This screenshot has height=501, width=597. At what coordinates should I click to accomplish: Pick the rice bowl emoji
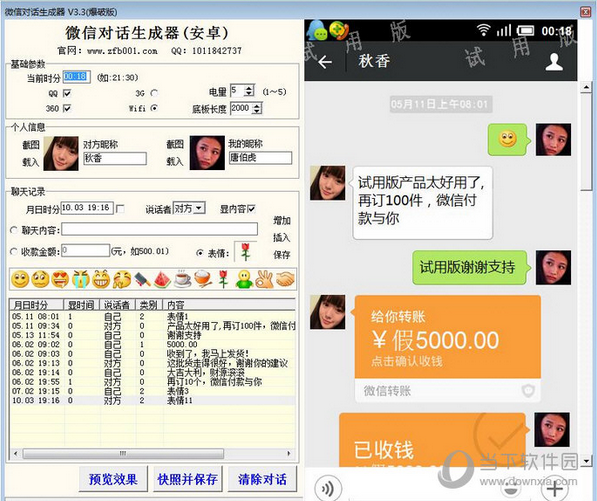203,279
